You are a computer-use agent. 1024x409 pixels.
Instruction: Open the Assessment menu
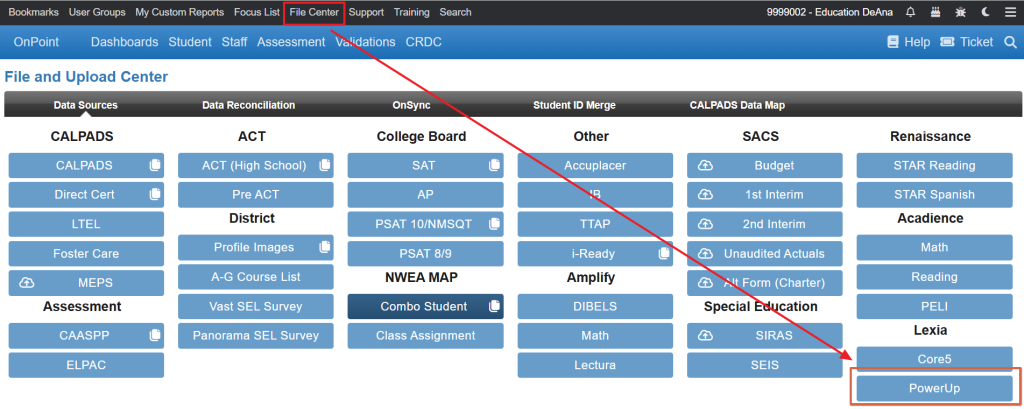[290, 42]
